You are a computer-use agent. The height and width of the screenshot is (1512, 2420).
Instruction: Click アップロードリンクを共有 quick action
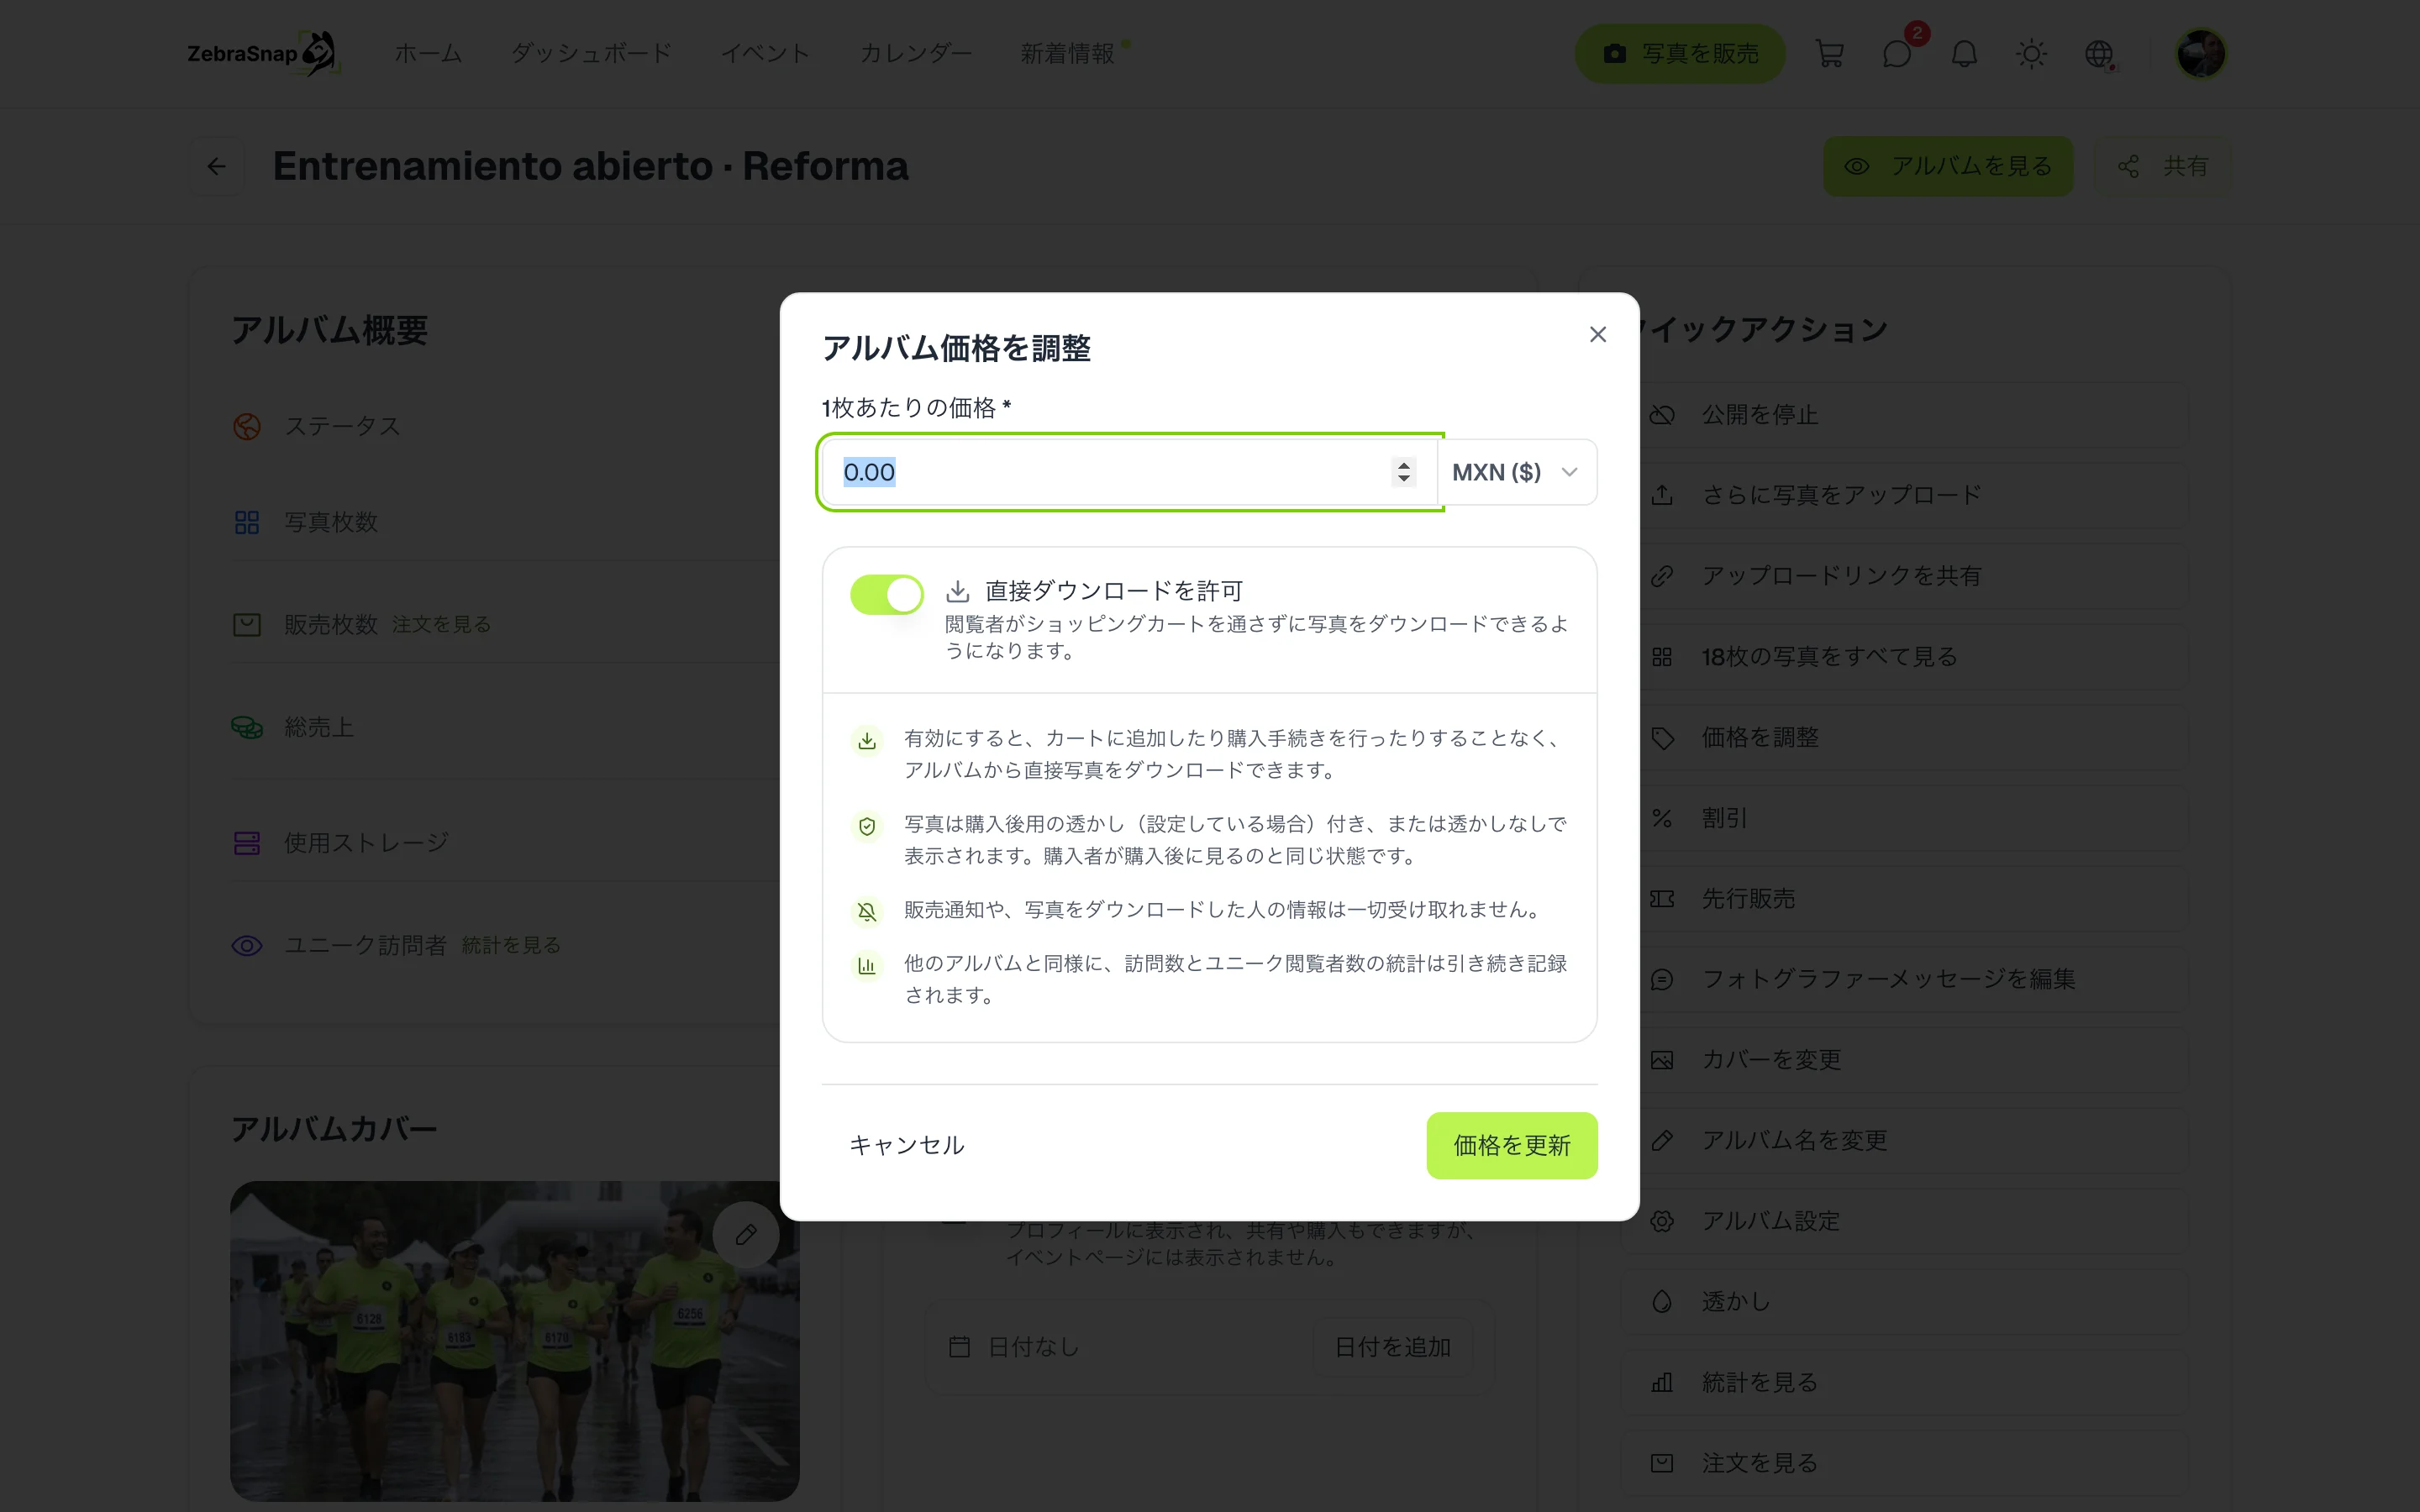coord(1905,576)
